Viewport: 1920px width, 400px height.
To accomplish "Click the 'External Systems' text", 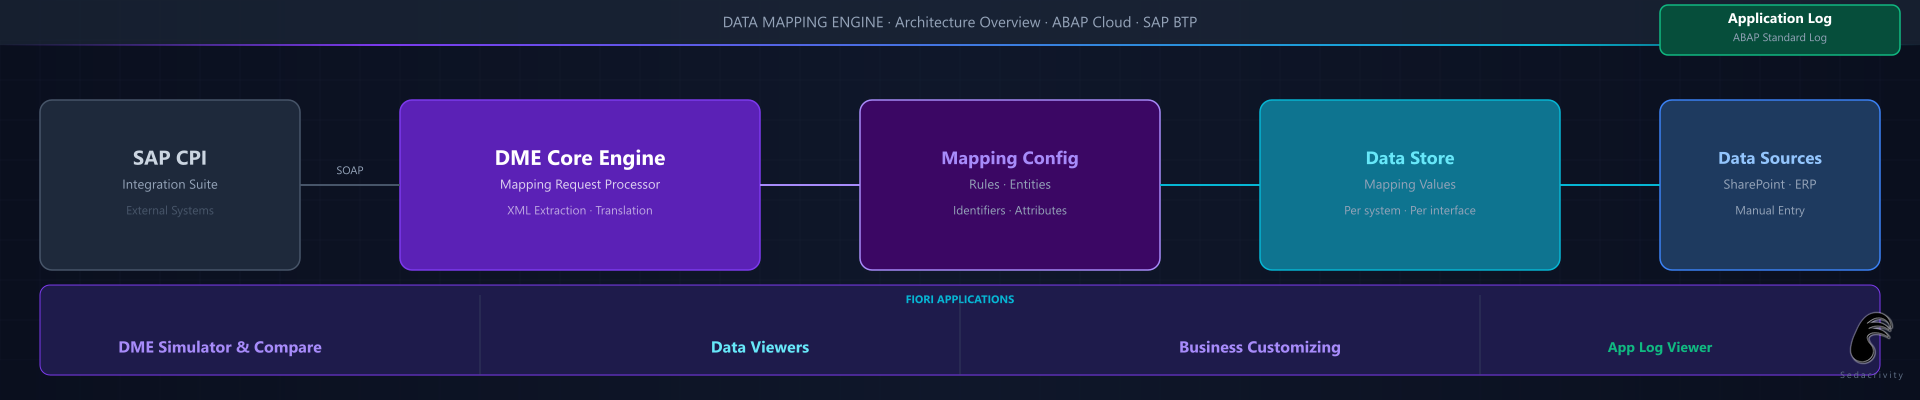I will click(170, 210).
